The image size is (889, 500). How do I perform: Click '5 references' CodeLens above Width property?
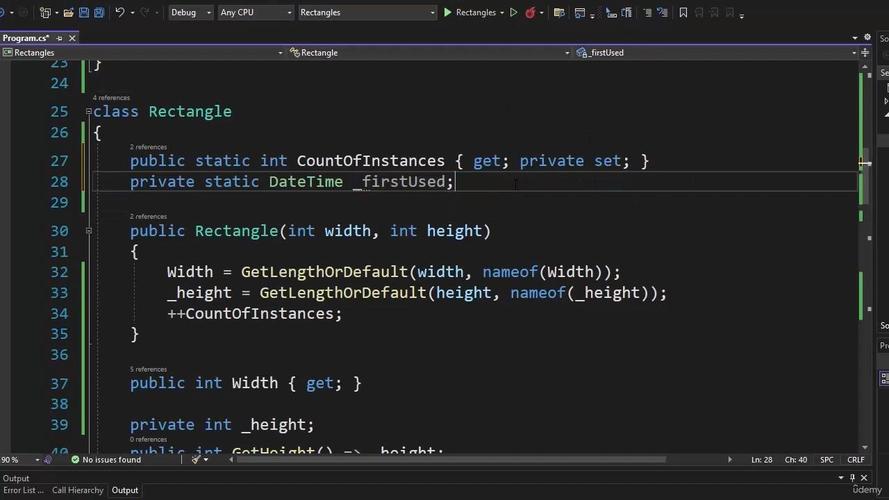coord(148,369)
